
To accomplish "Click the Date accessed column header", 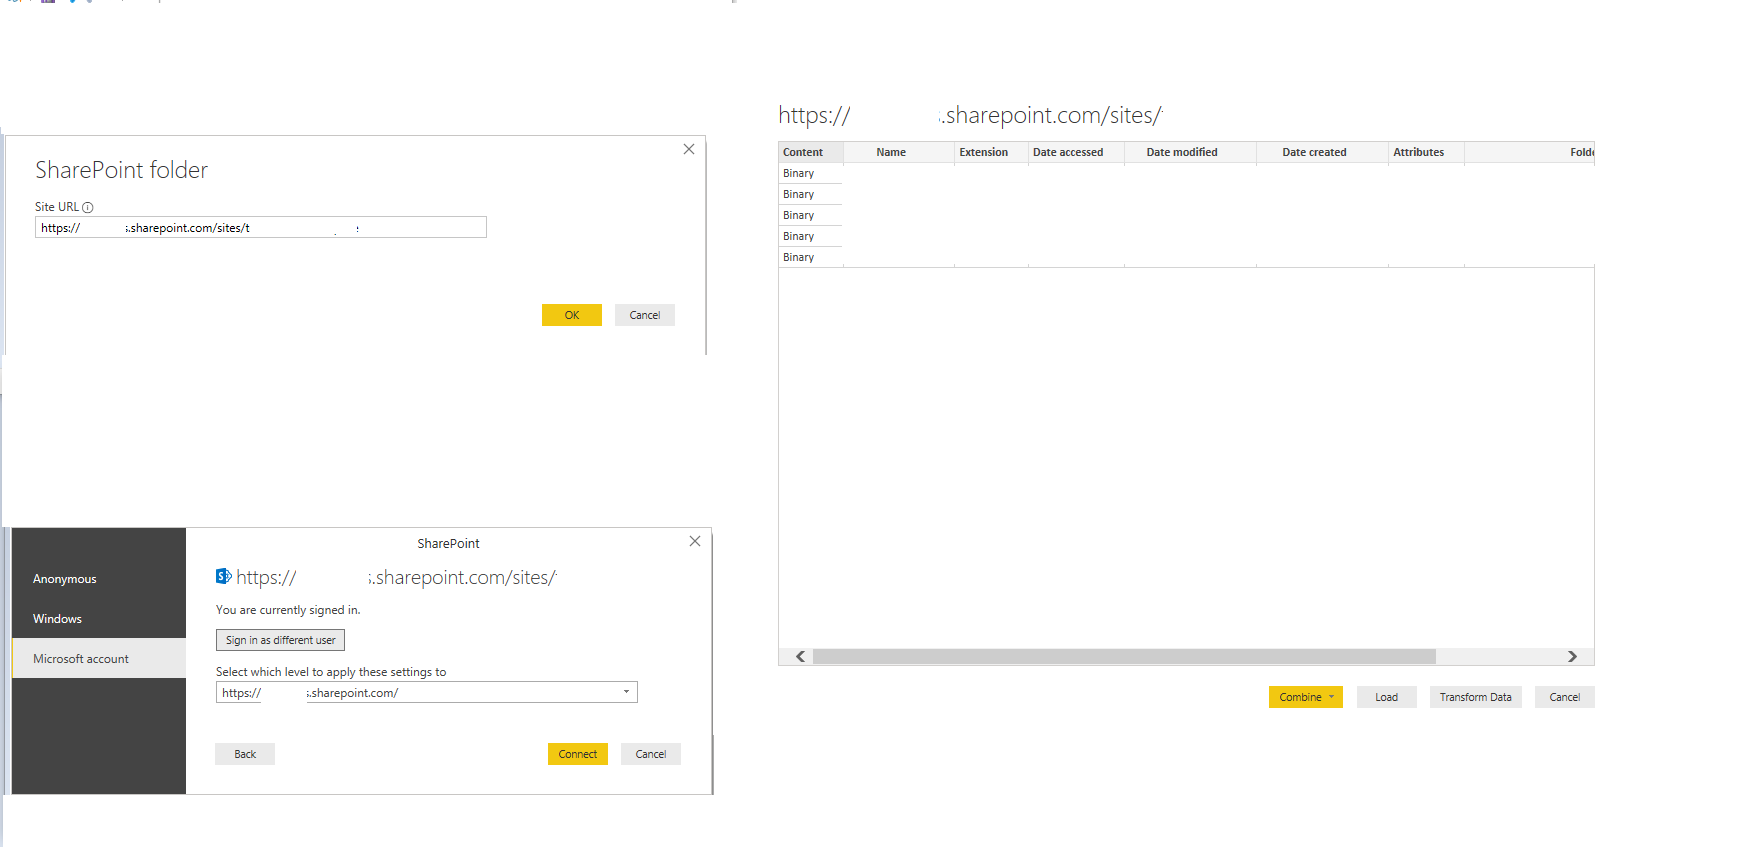I will tap(1076, 153).
